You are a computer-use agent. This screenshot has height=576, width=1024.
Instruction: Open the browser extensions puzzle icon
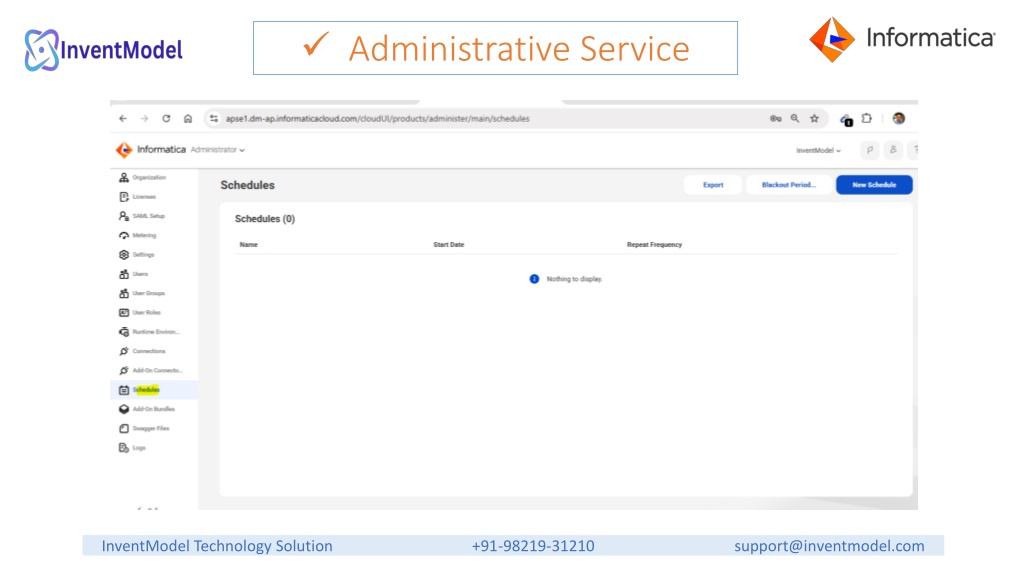[x=867, y=119]
